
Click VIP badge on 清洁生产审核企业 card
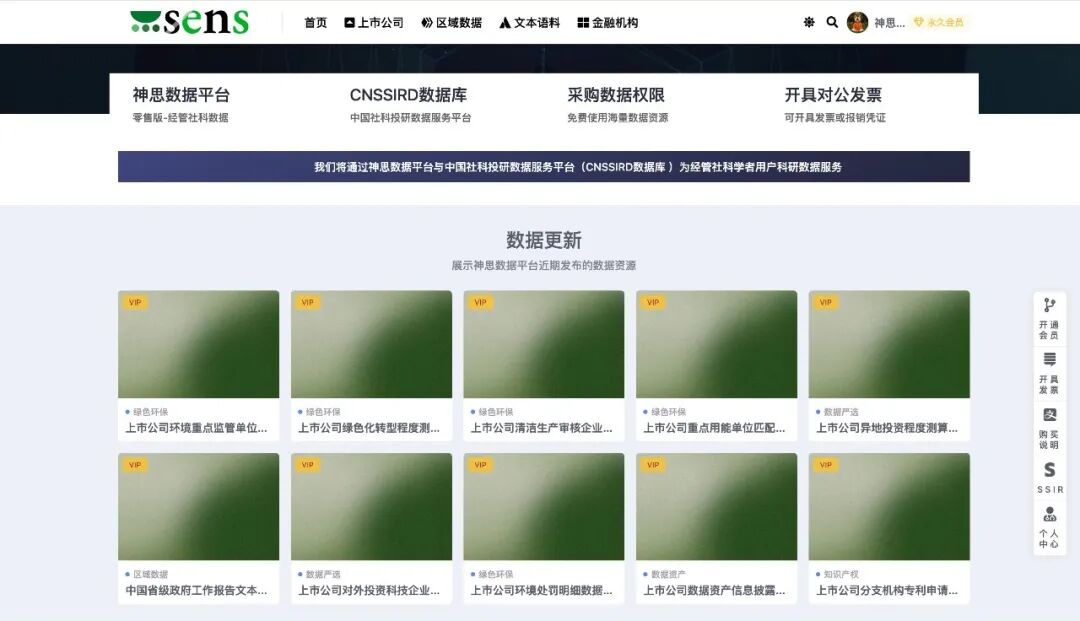click(480, 302)
